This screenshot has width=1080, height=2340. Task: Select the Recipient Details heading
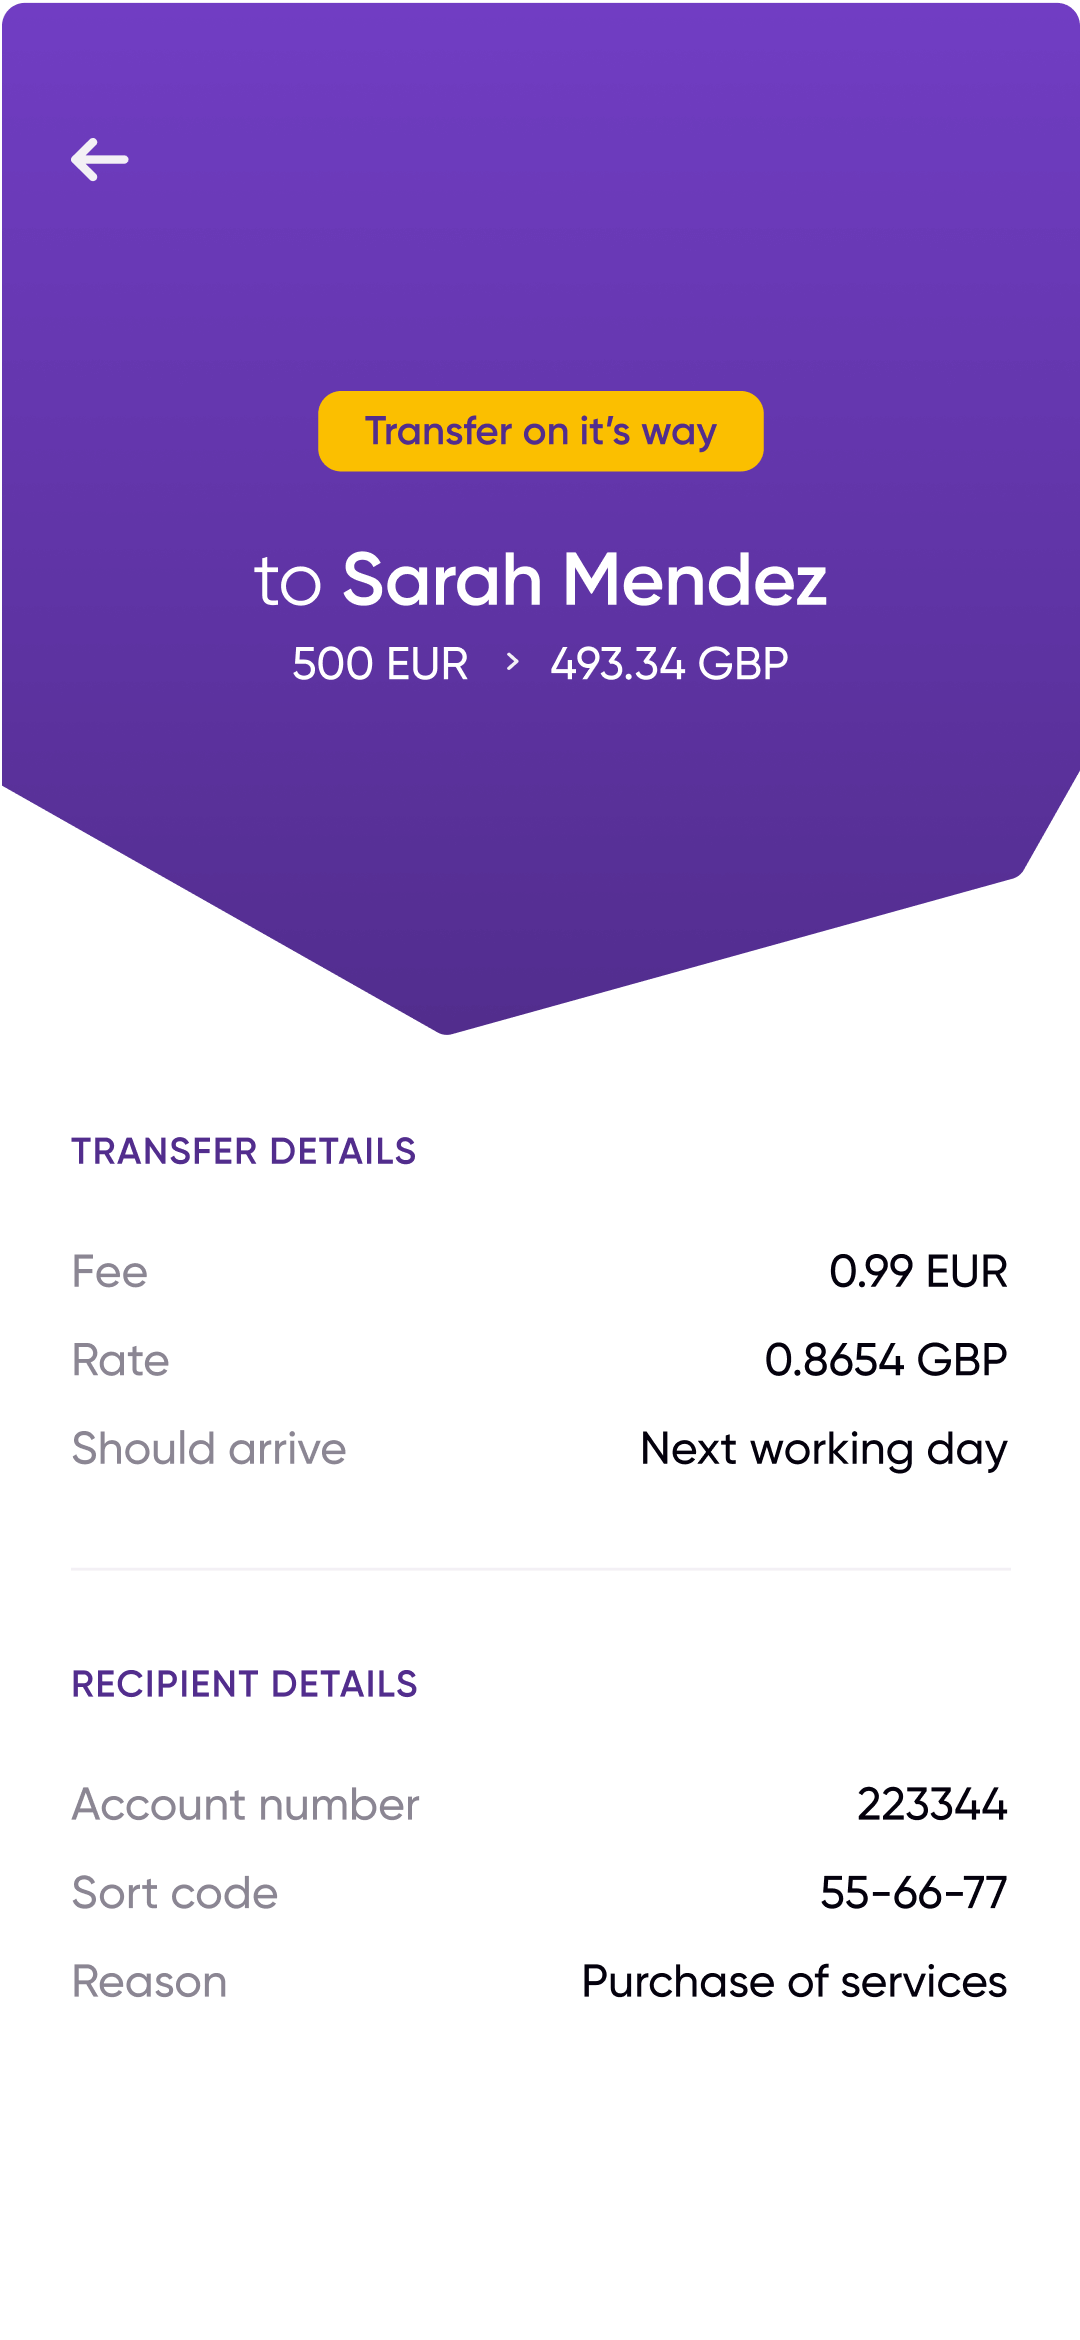tap(244, 1685)
